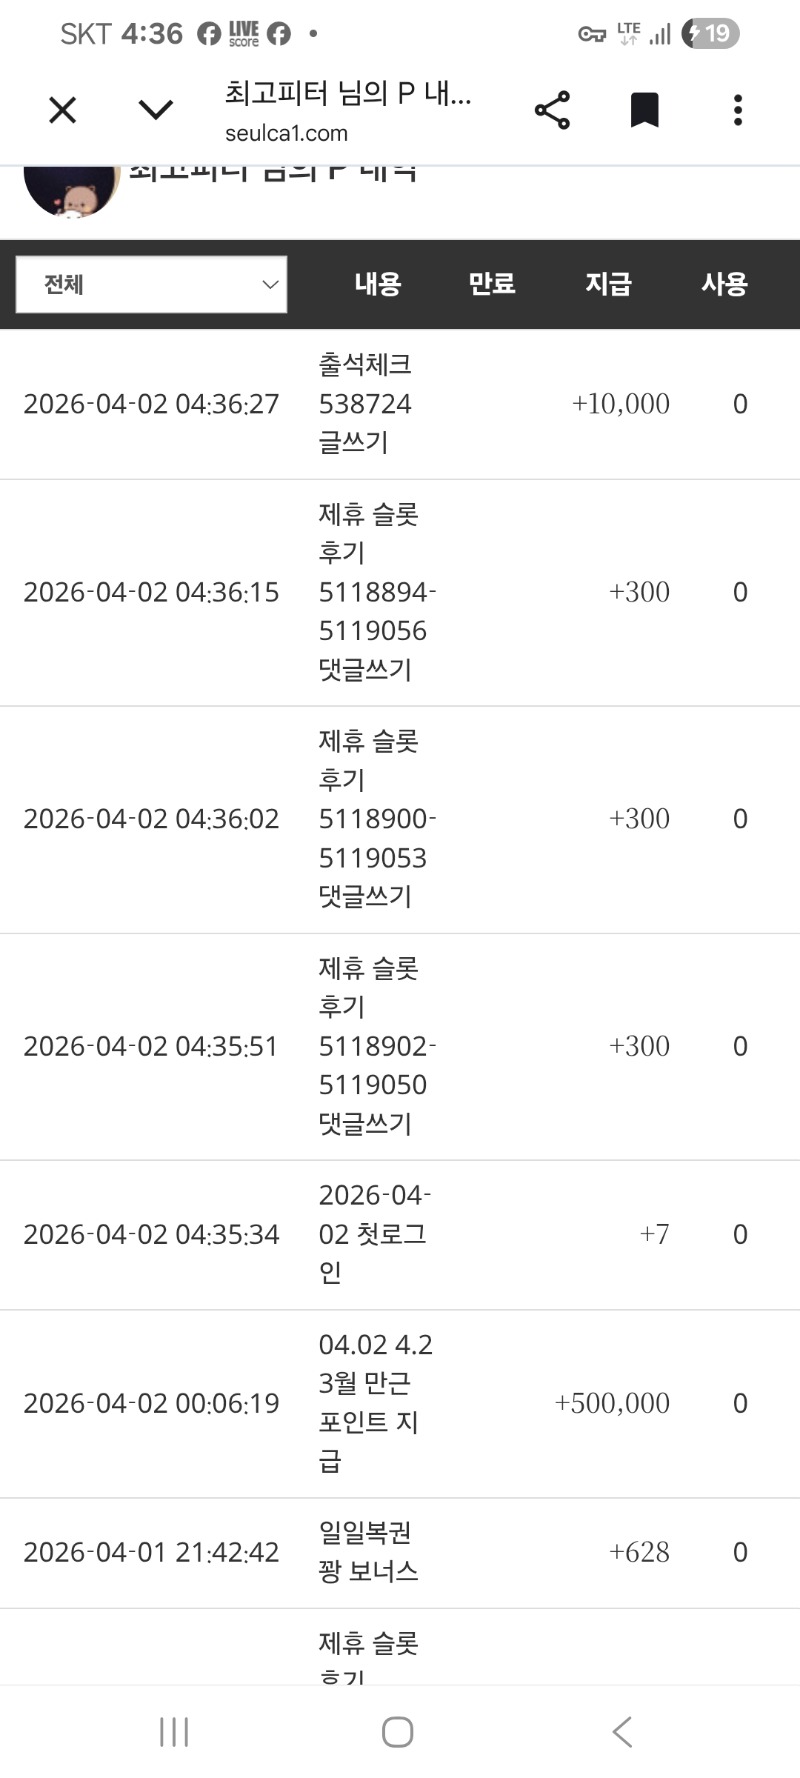
Task: Open the 5118902-5119050 댓글쓰기 entry
Action: [375, 1046]
